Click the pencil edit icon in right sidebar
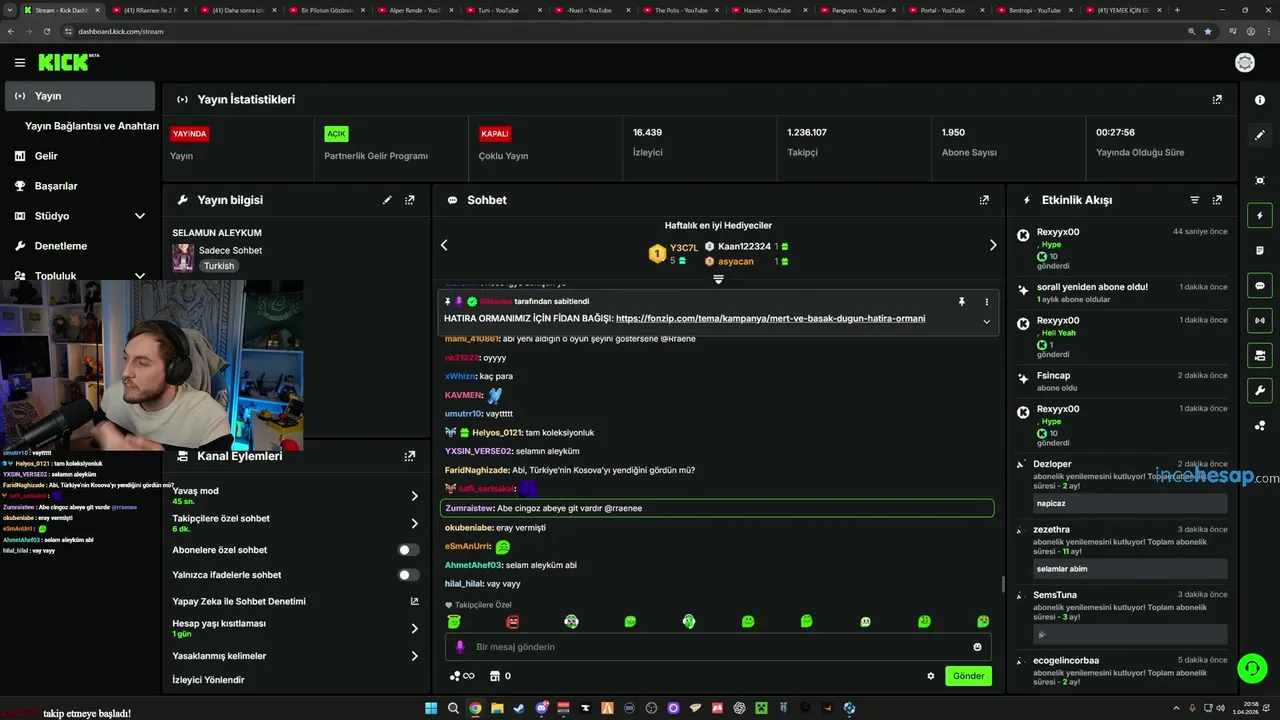 point(1260,135)
